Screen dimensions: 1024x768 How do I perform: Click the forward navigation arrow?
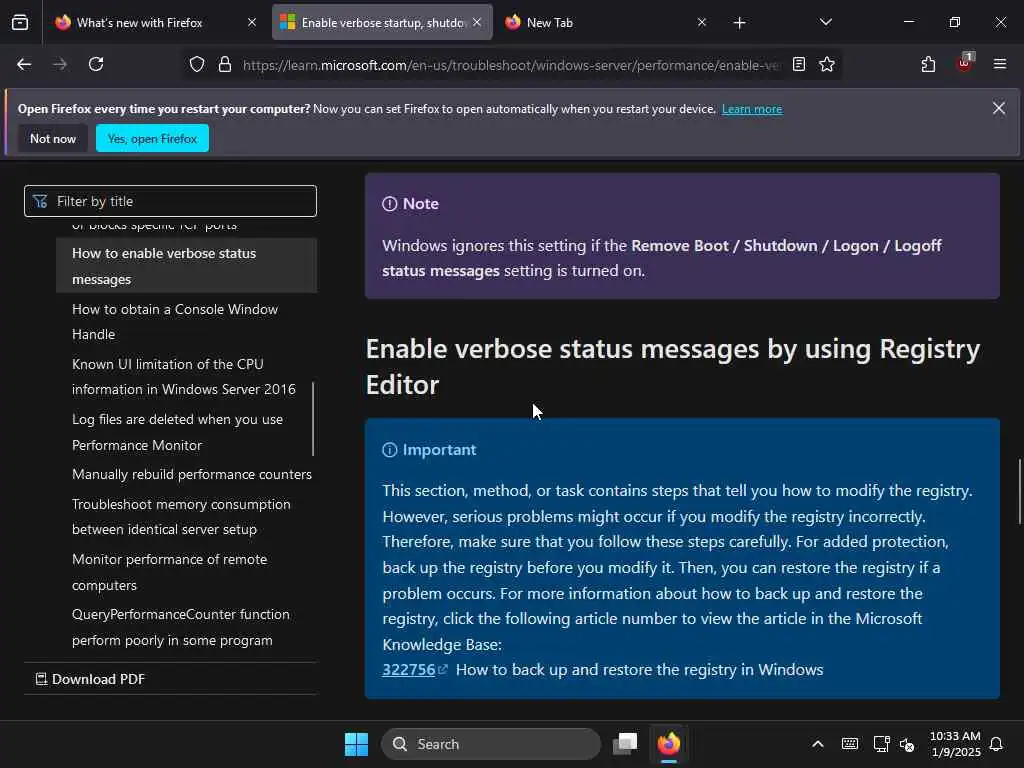click(59, 64)
